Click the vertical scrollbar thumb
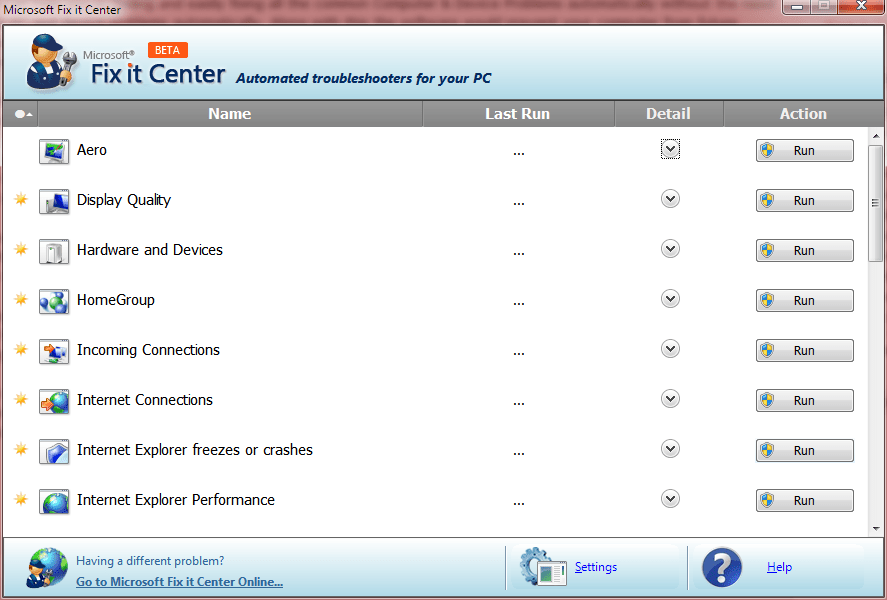This screenshot has width=887, height=600. (x=876, y=202)
